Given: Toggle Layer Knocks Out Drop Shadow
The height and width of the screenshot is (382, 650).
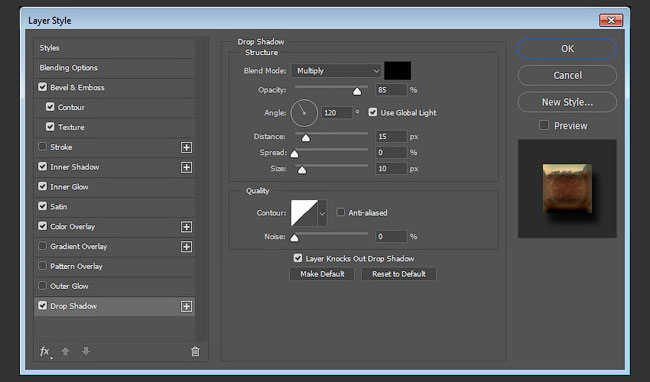Looking at the screenshot, I should (298, 258).
